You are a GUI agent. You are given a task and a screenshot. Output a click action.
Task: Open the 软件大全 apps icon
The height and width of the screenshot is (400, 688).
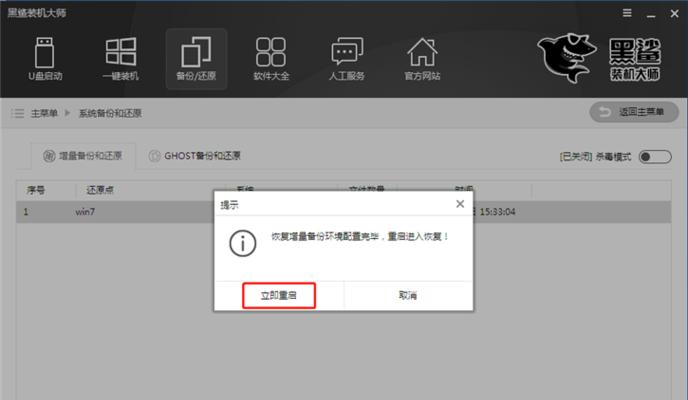(271, 59)
